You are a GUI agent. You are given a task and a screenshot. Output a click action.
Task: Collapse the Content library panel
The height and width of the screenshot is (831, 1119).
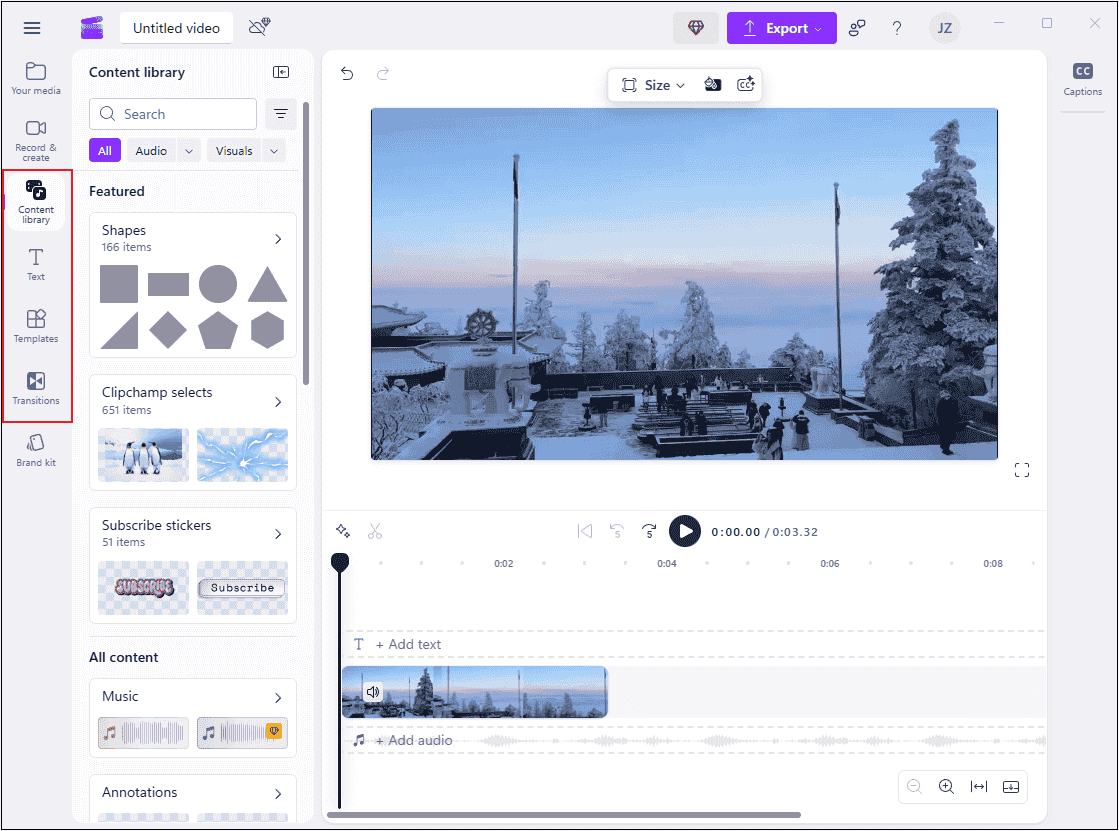pos(280,72)
